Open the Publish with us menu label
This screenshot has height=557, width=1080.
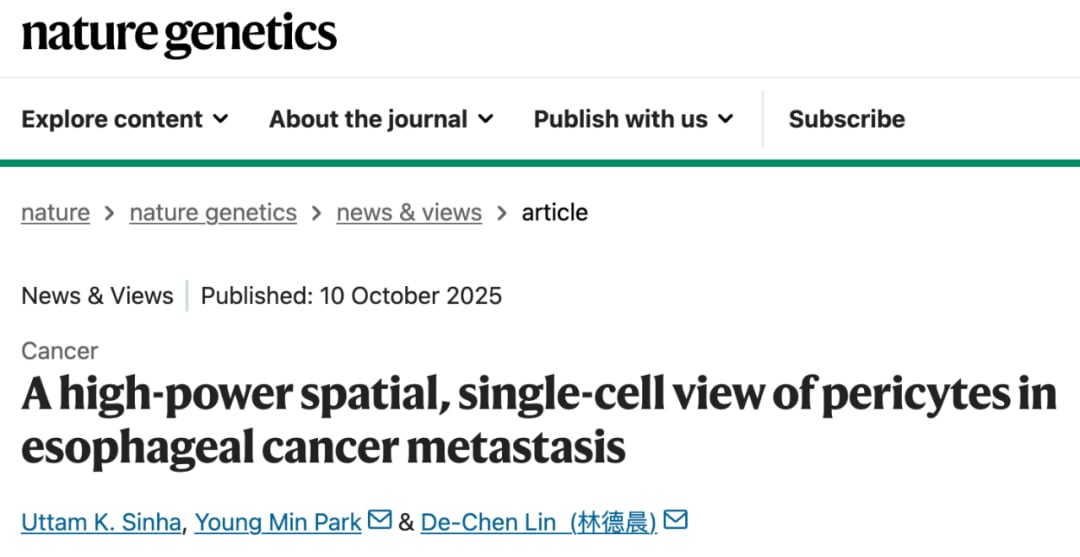tap(620, 119)
